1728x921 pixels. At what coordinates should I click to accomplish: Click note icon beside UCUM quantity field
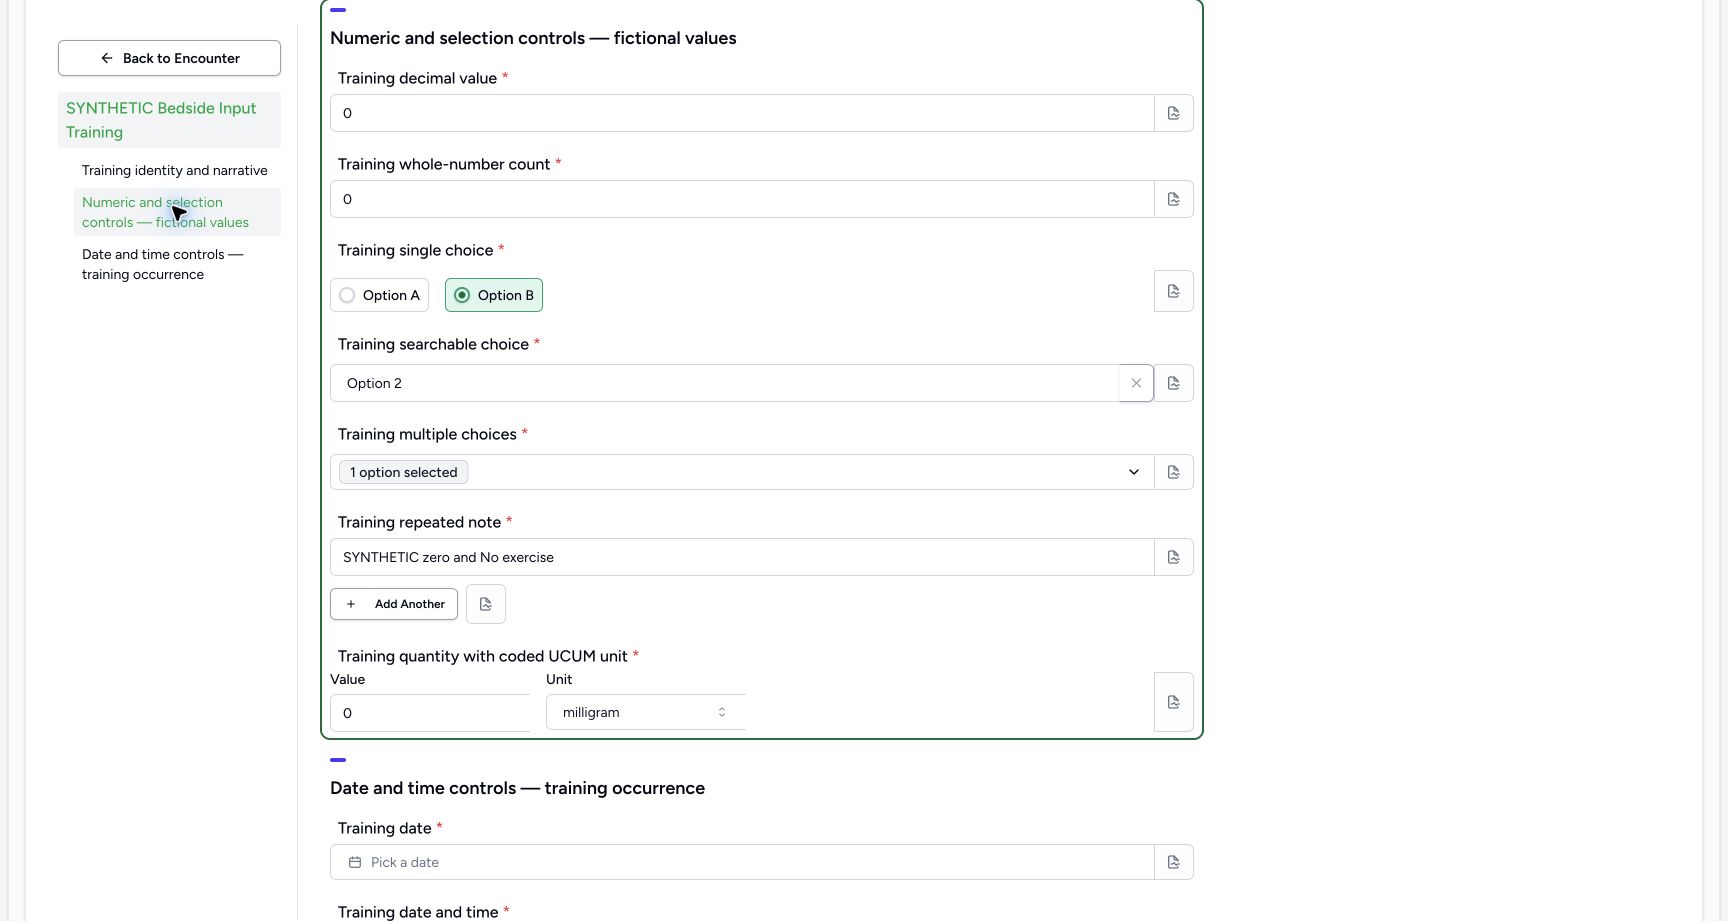(x=1174, y=702)
